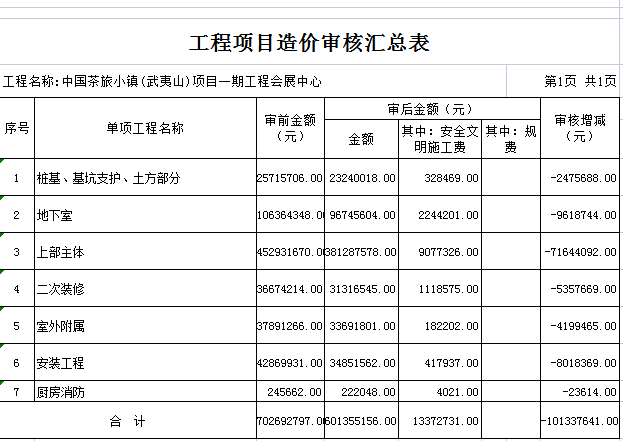Select the 审核增减（元） header cell
The width and height of the screenshot is (623, 441).
pos(580,128)
